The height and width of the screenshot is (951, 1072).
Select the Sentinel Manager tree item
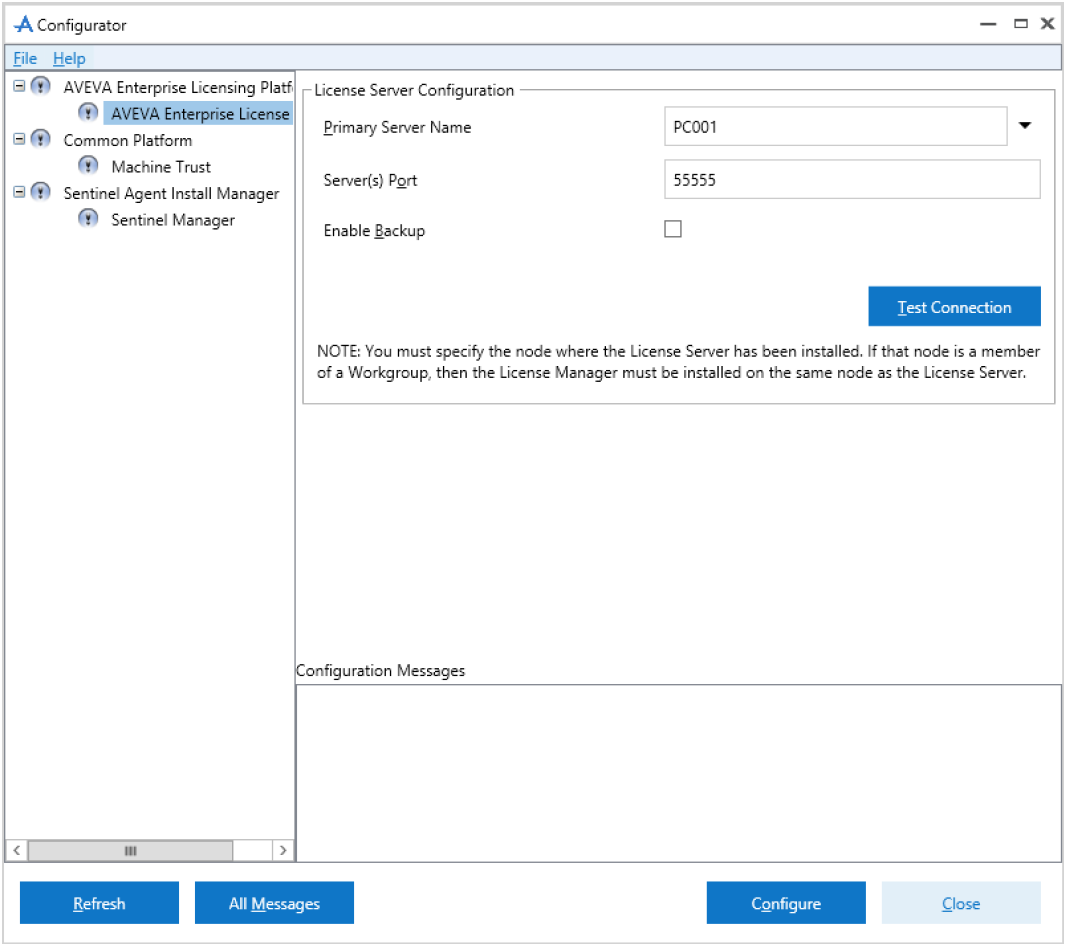174,221
